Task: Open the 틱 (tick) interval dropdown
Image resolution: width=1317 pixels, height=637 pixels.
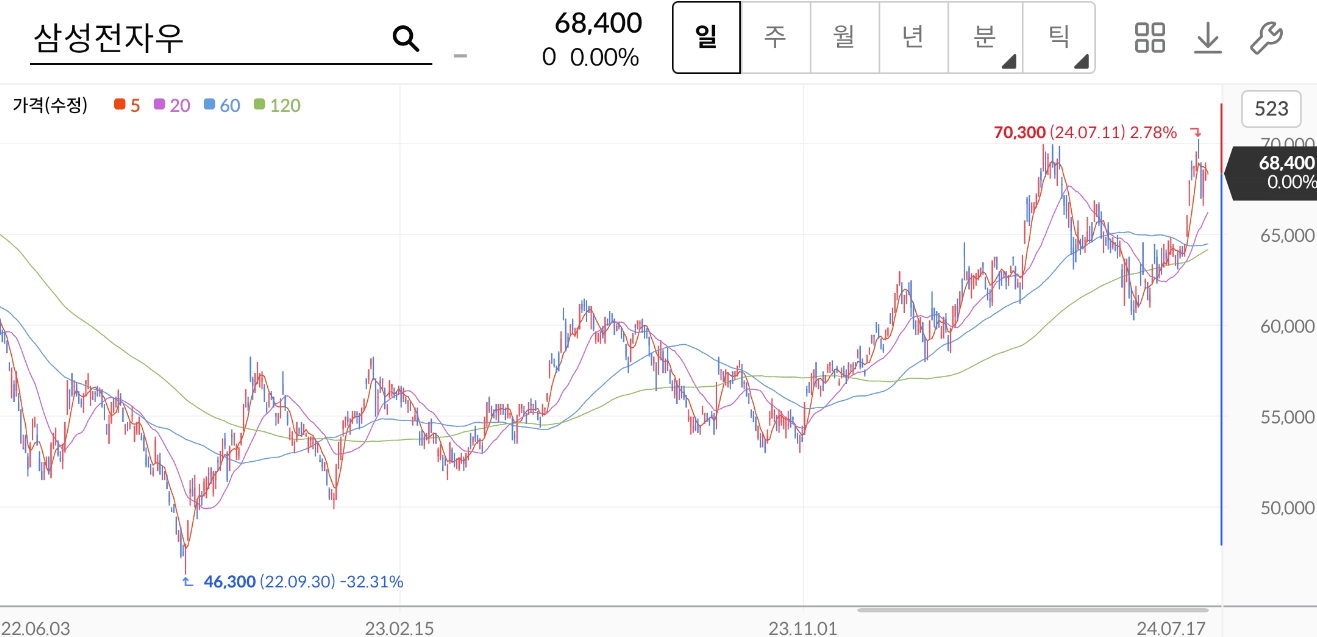Action: (1058, 38)
